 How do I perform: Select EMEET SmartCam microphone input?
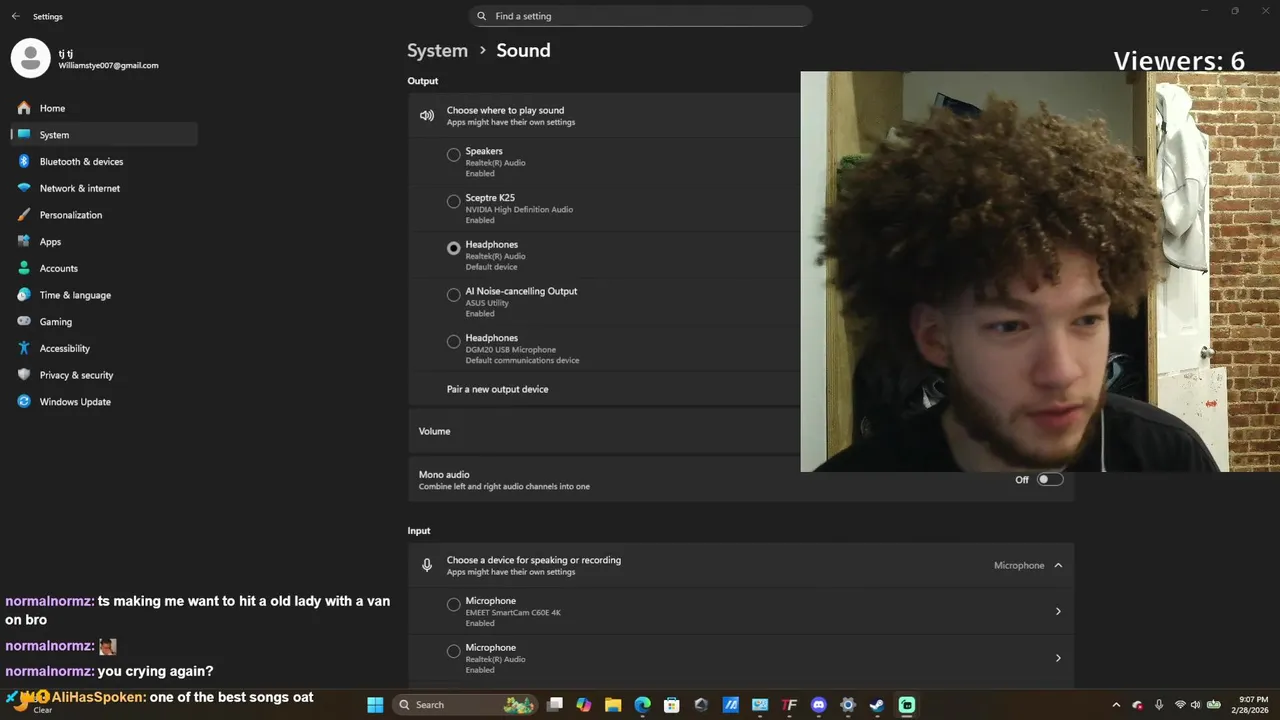tap(453, 605)
